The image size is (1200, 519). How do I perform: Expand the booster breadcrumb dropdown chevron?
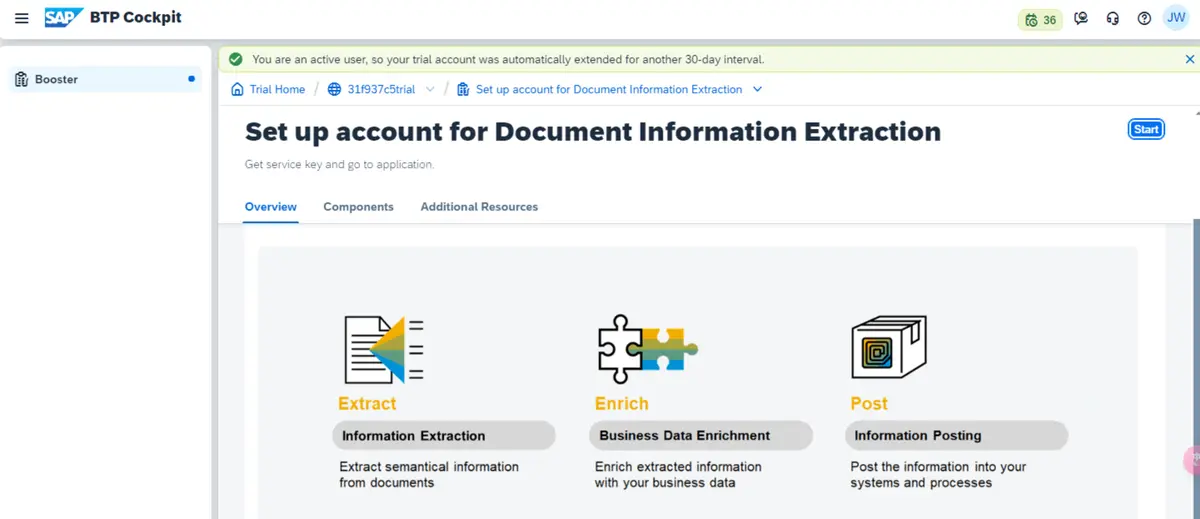tap(757, 89)
